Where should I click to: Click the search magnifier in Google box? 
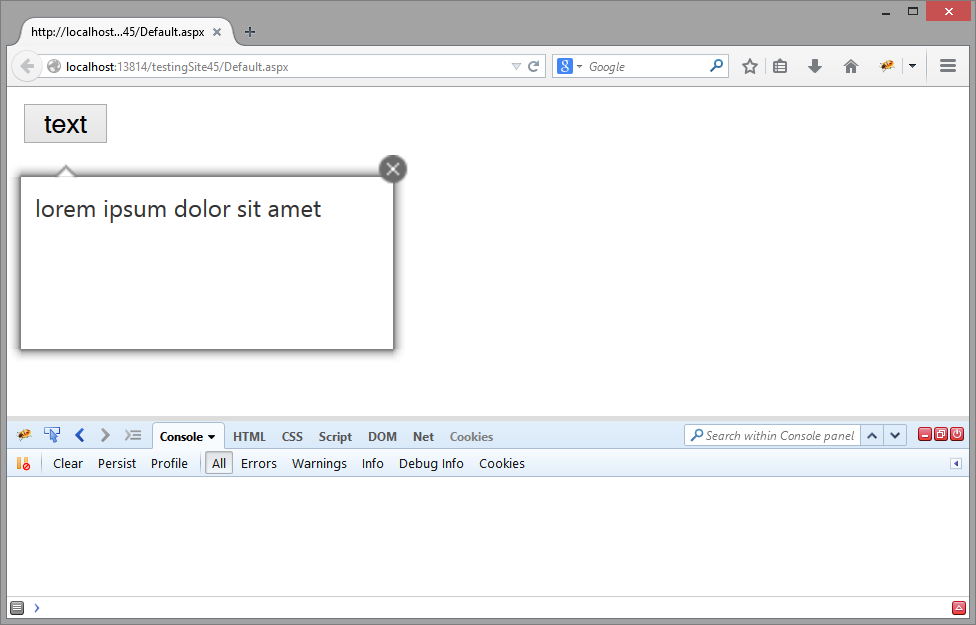click(716, 65)
